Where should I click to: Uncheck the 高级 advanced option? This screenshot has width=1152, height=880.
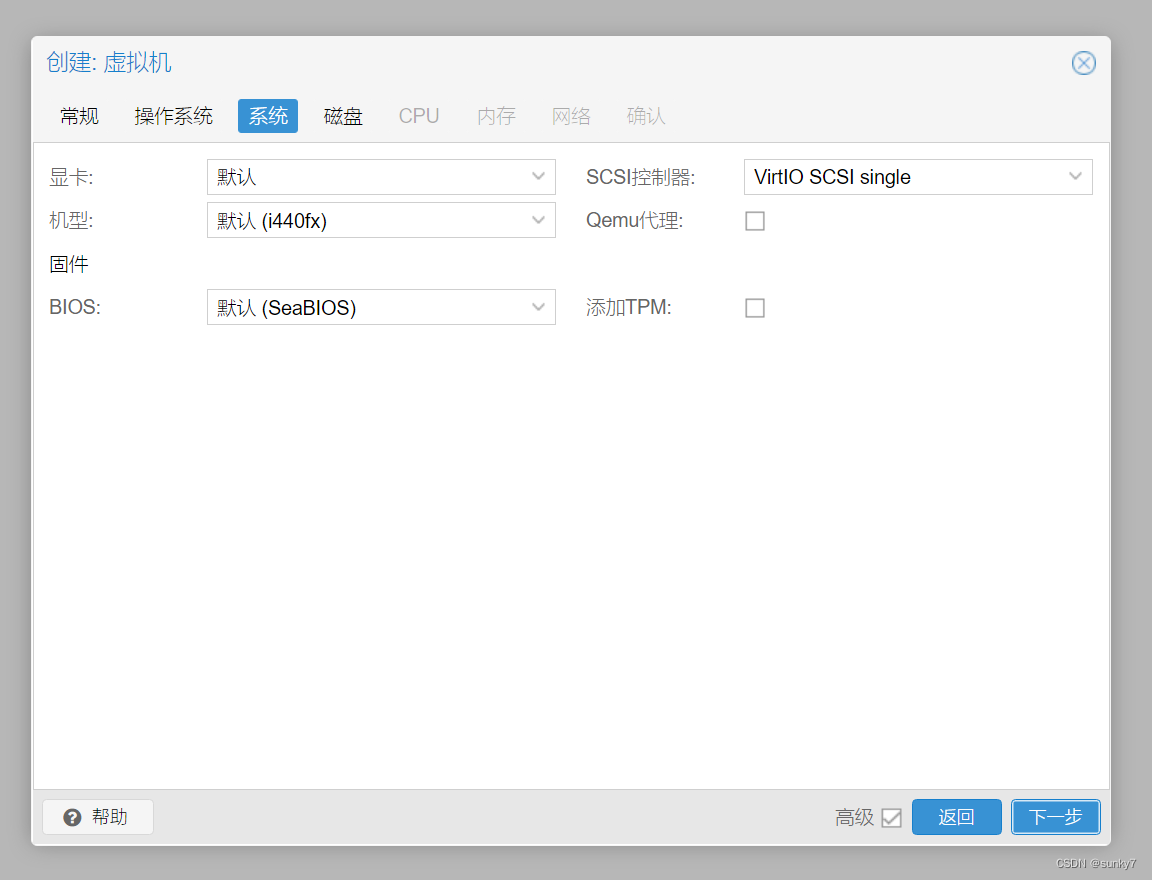[893, 817]
